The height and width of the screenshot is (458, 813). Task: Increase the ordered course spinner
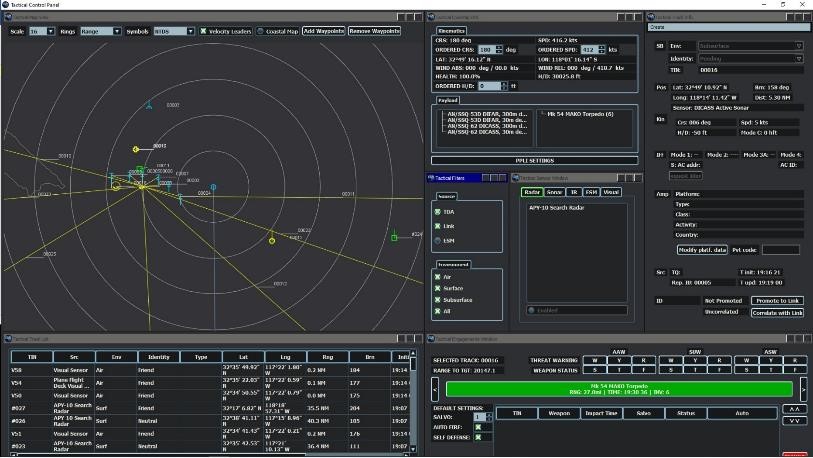point(499,47)
